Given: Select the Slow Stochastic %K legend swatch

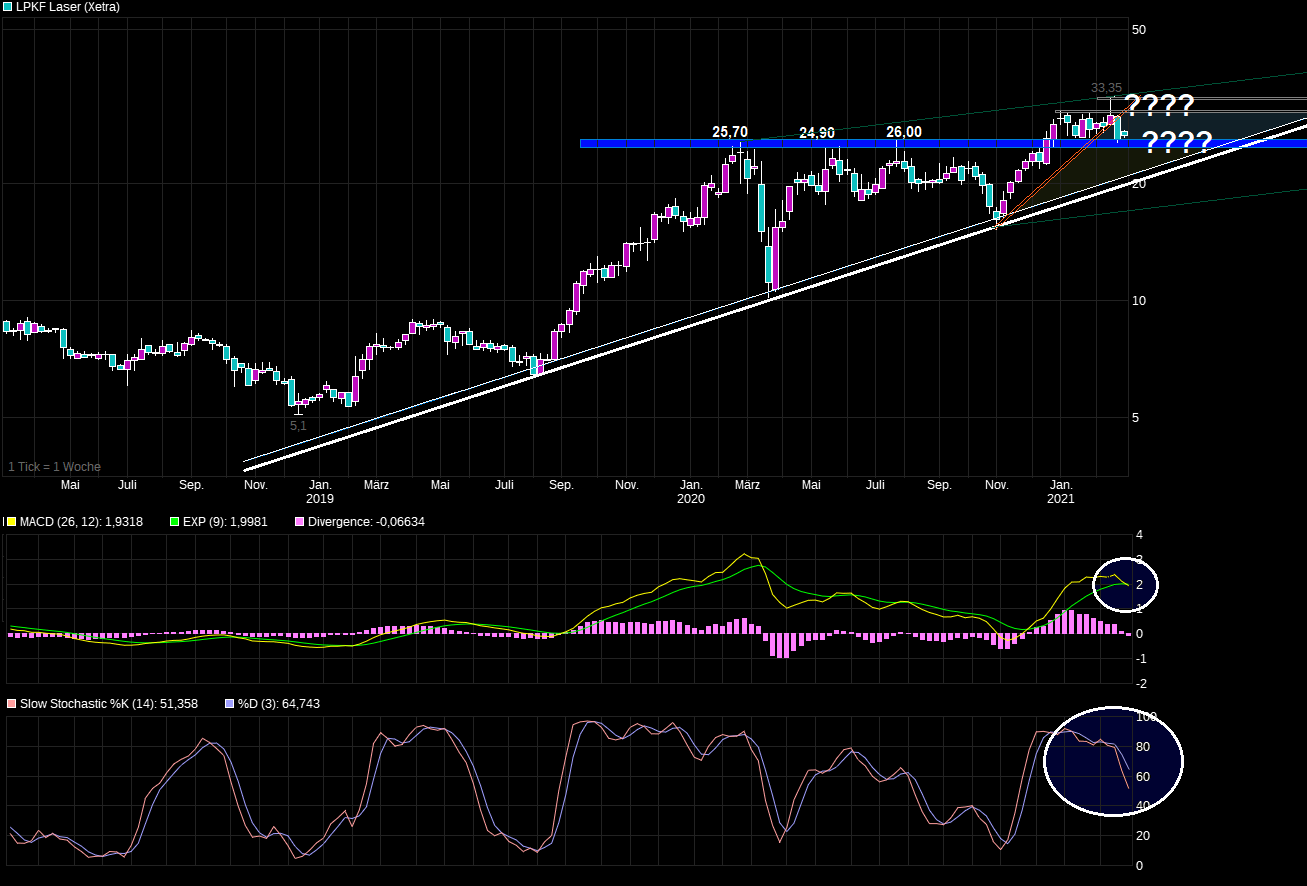Looking at the screenshot, I should pos(11,703).
